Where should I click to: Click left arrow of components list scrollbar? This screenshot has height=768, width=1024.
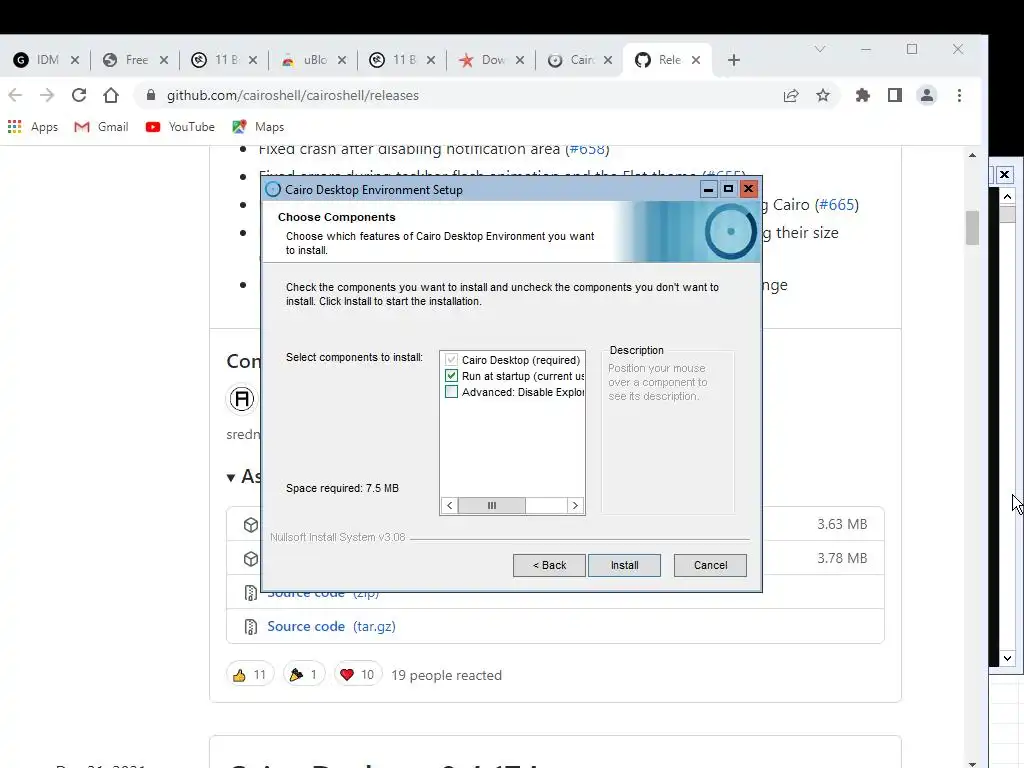[x=449, y=505]
